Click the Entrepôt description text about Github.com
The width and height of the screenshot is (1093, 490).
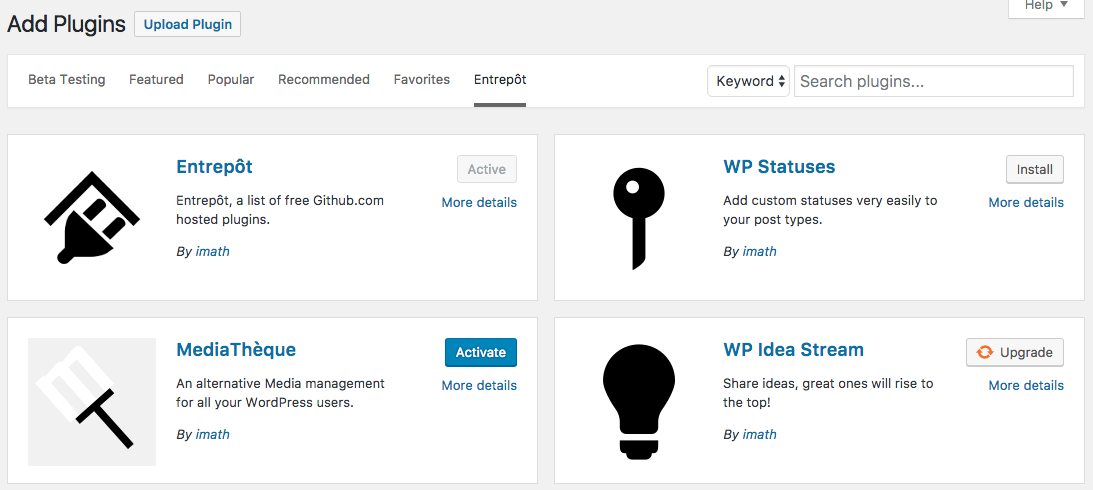(x=280, y=210)
